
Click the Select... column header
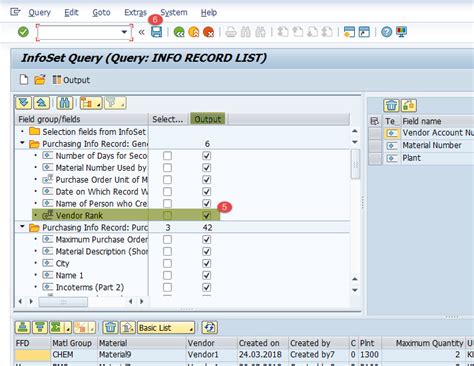coord(168,119)
